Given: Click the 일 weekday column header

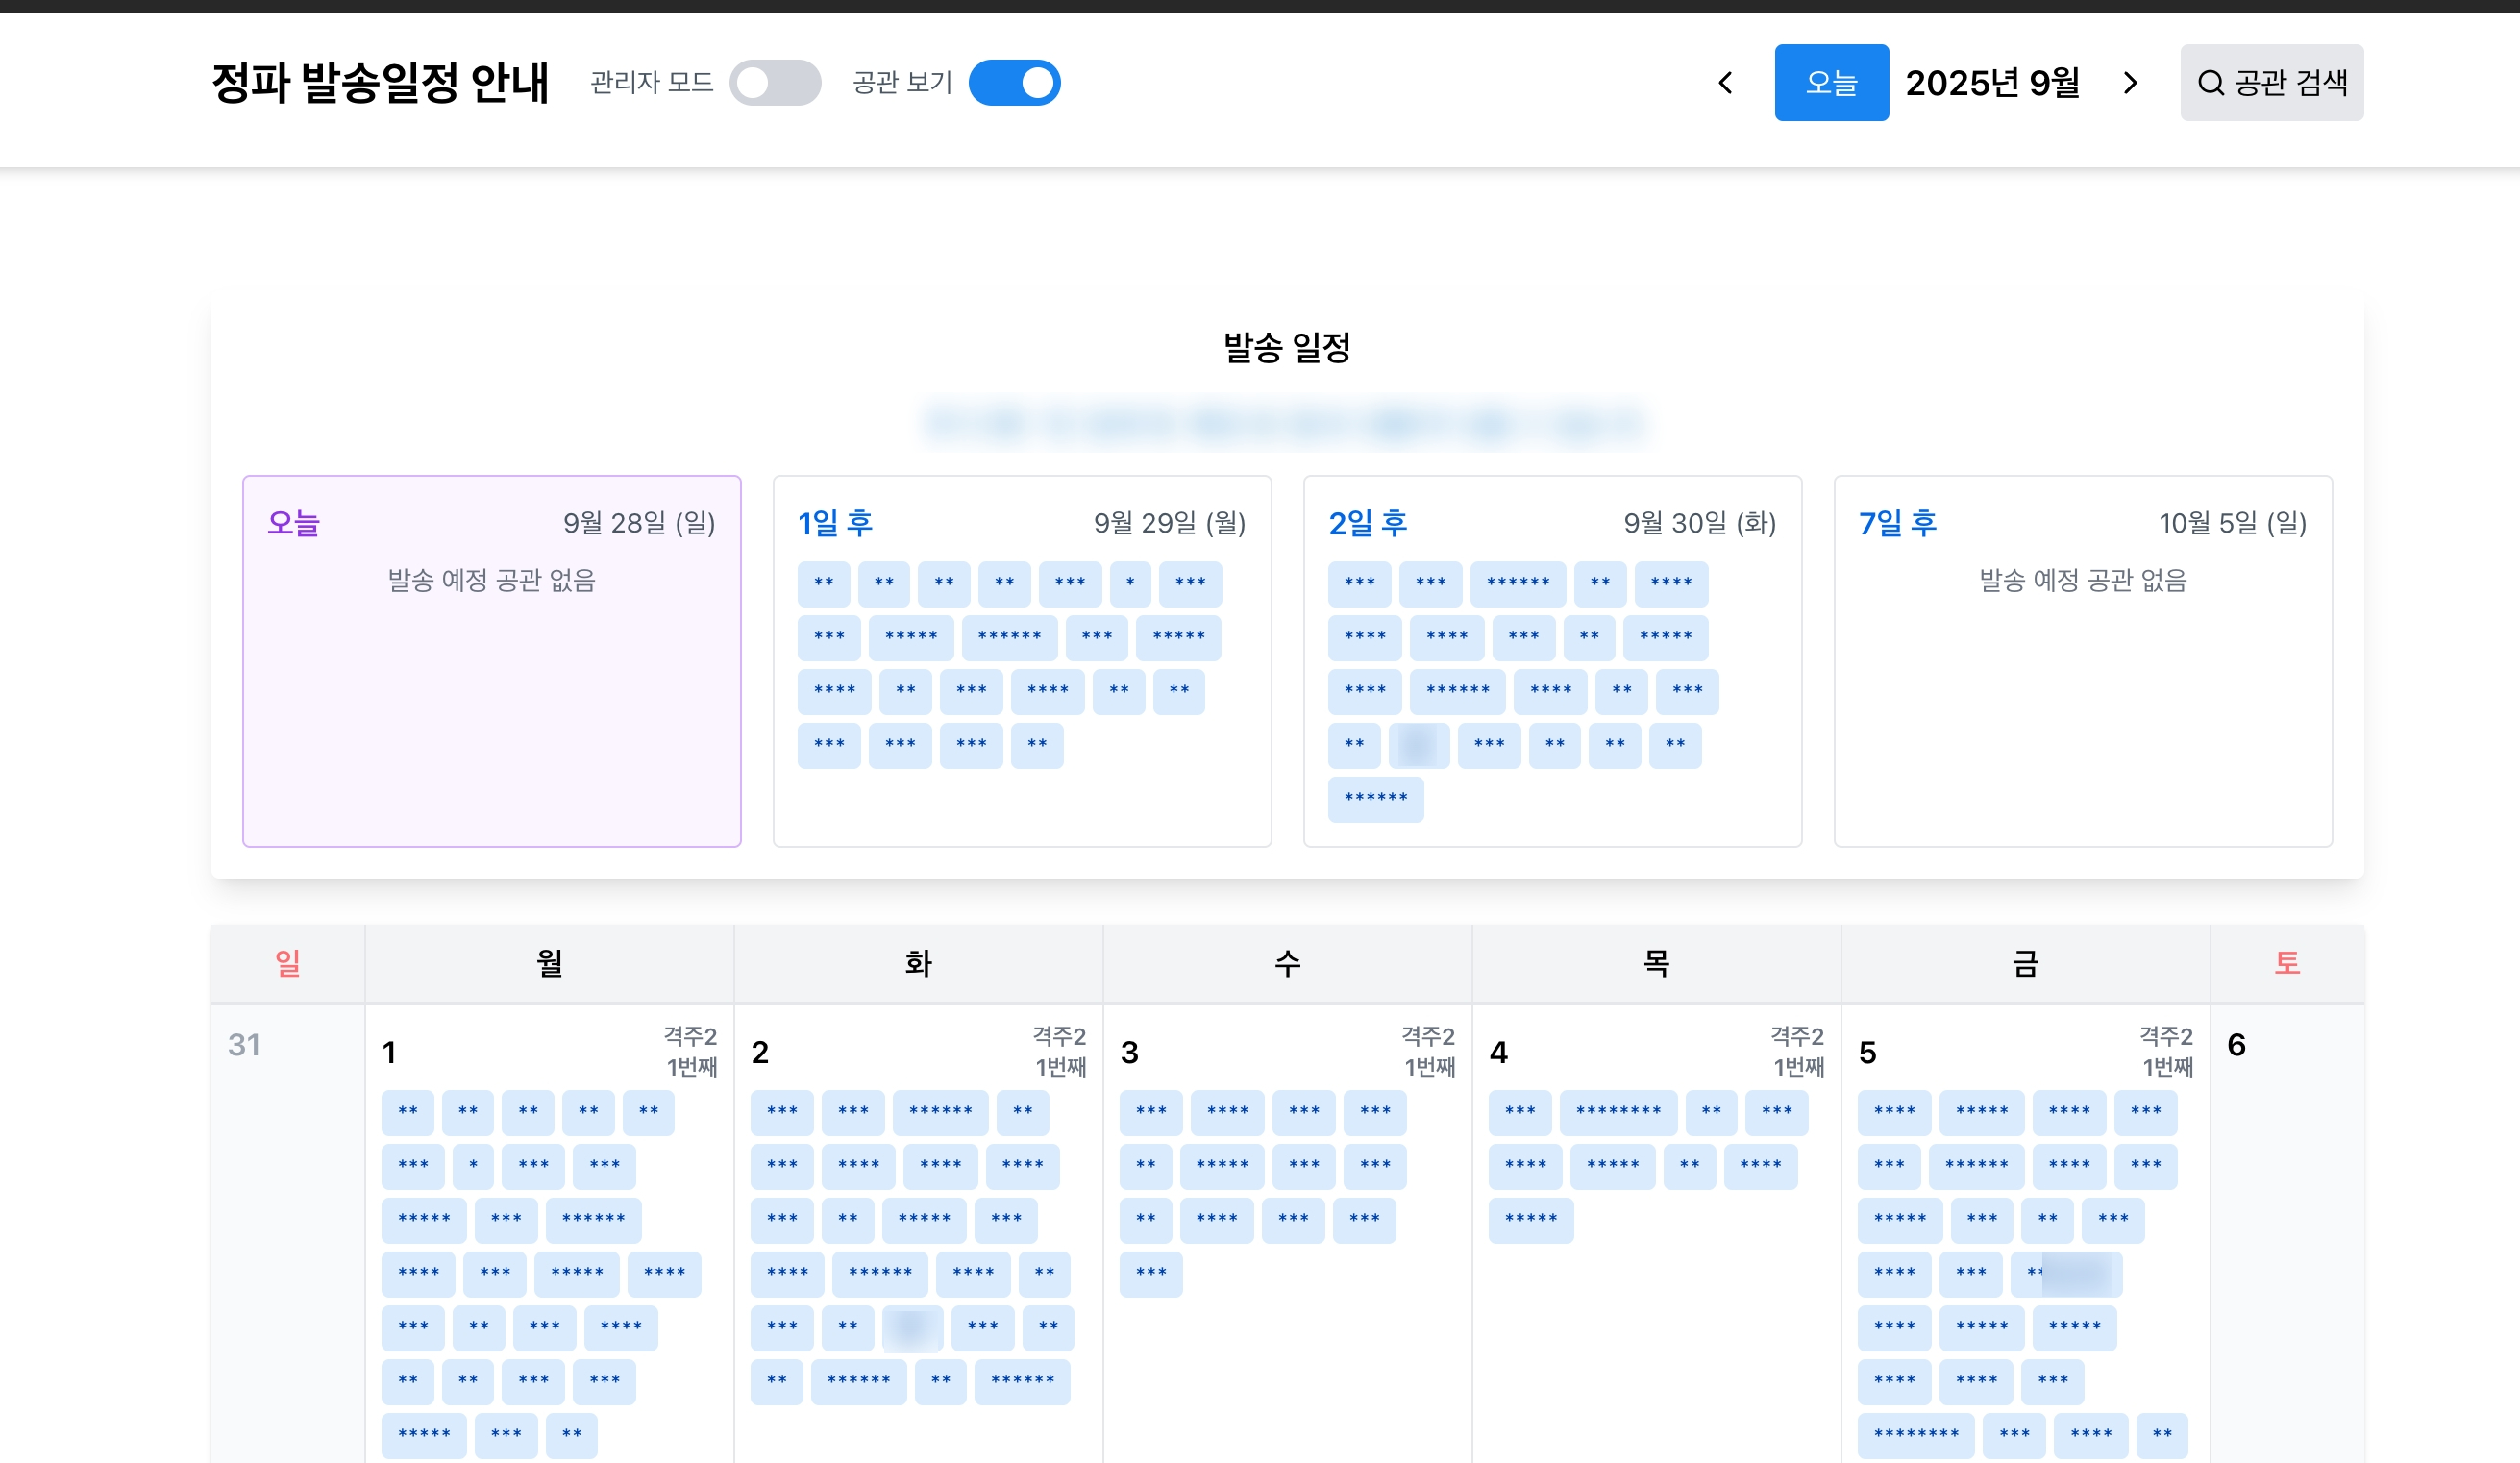Looking at the screenshot, I should tap(288, 963).
